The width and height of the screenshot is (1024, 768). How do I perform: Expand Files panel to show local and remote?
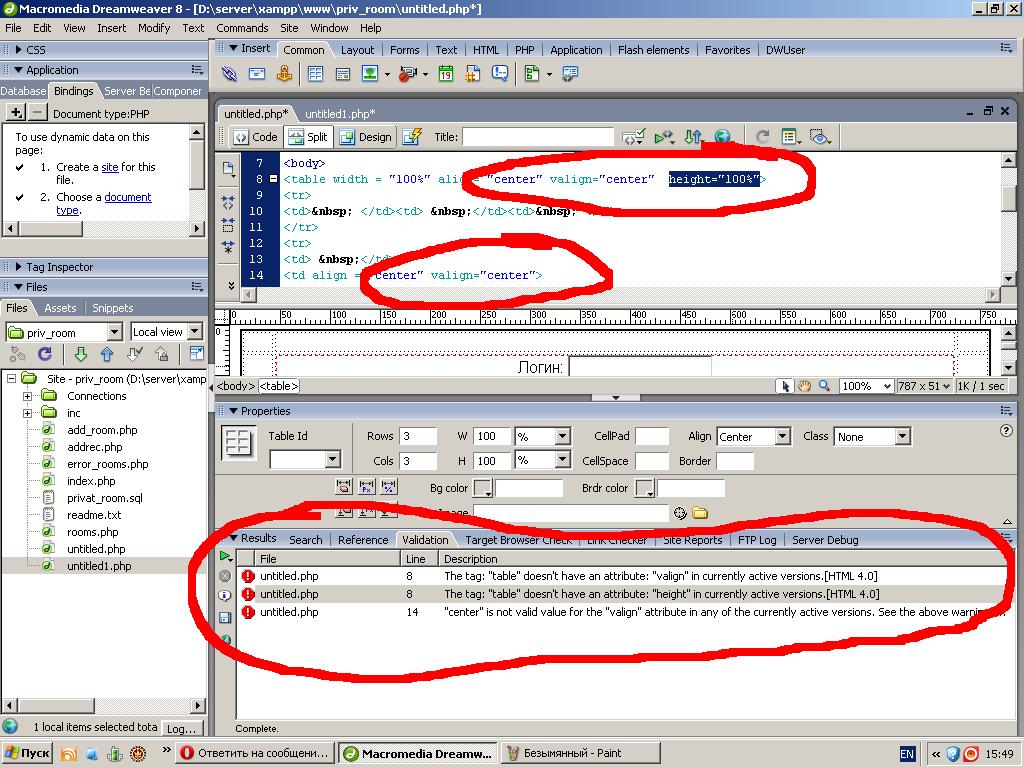[x=196, y=354]
